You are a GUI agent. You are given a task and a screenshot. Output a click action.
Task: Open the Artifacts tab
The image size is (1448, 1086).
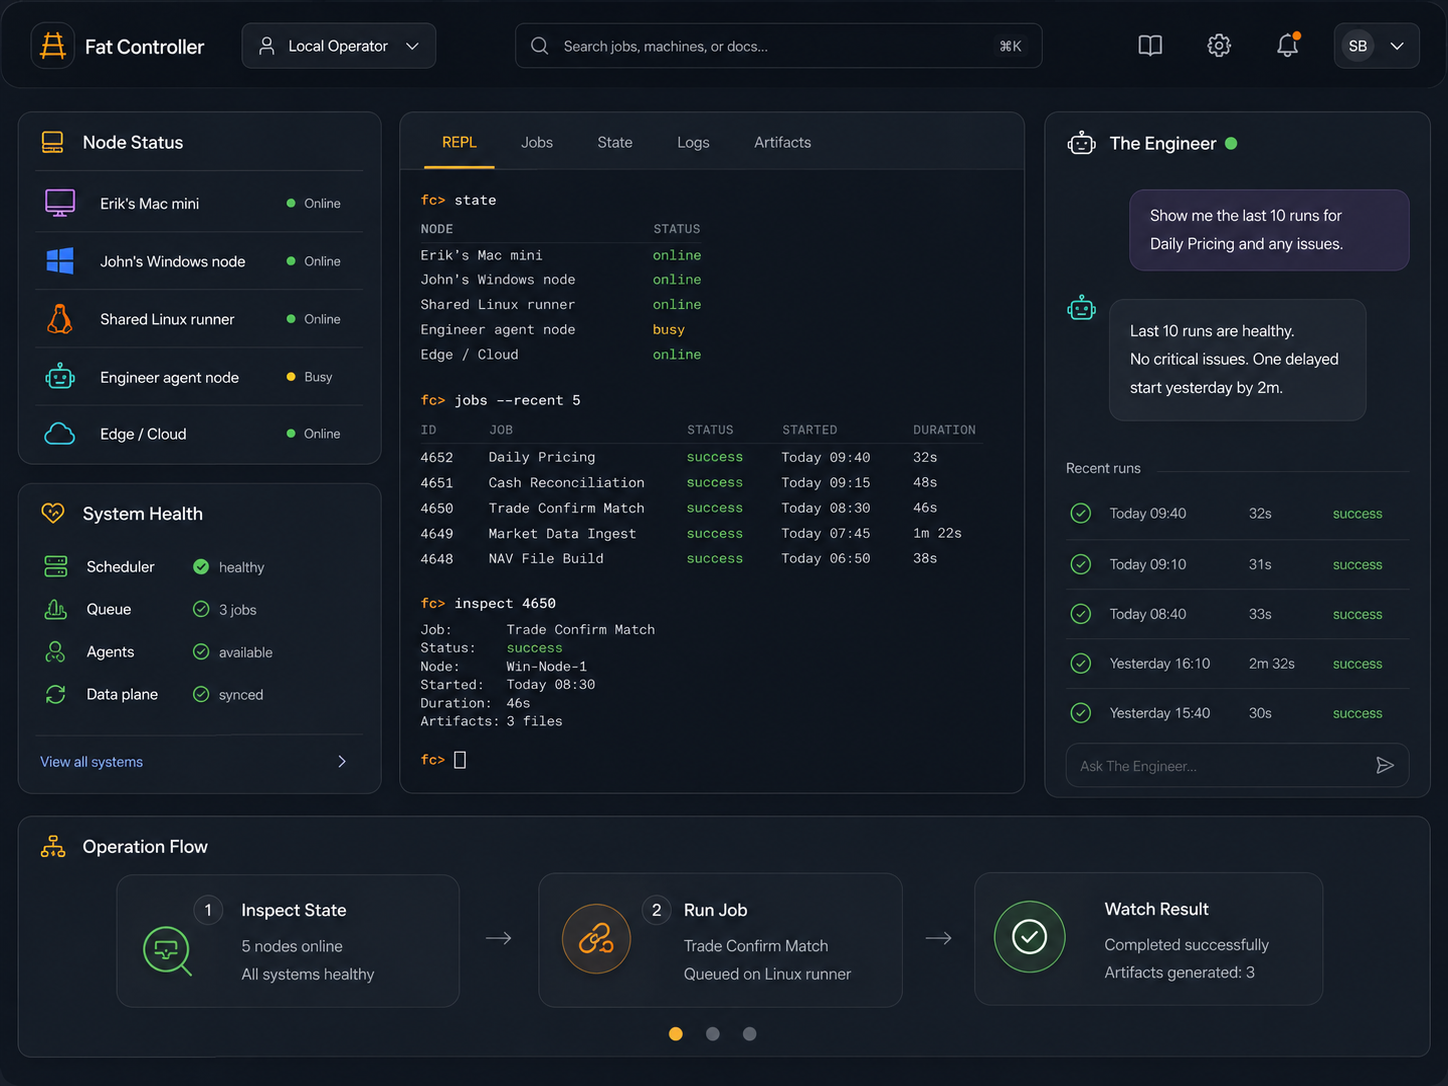click(783, 143)
